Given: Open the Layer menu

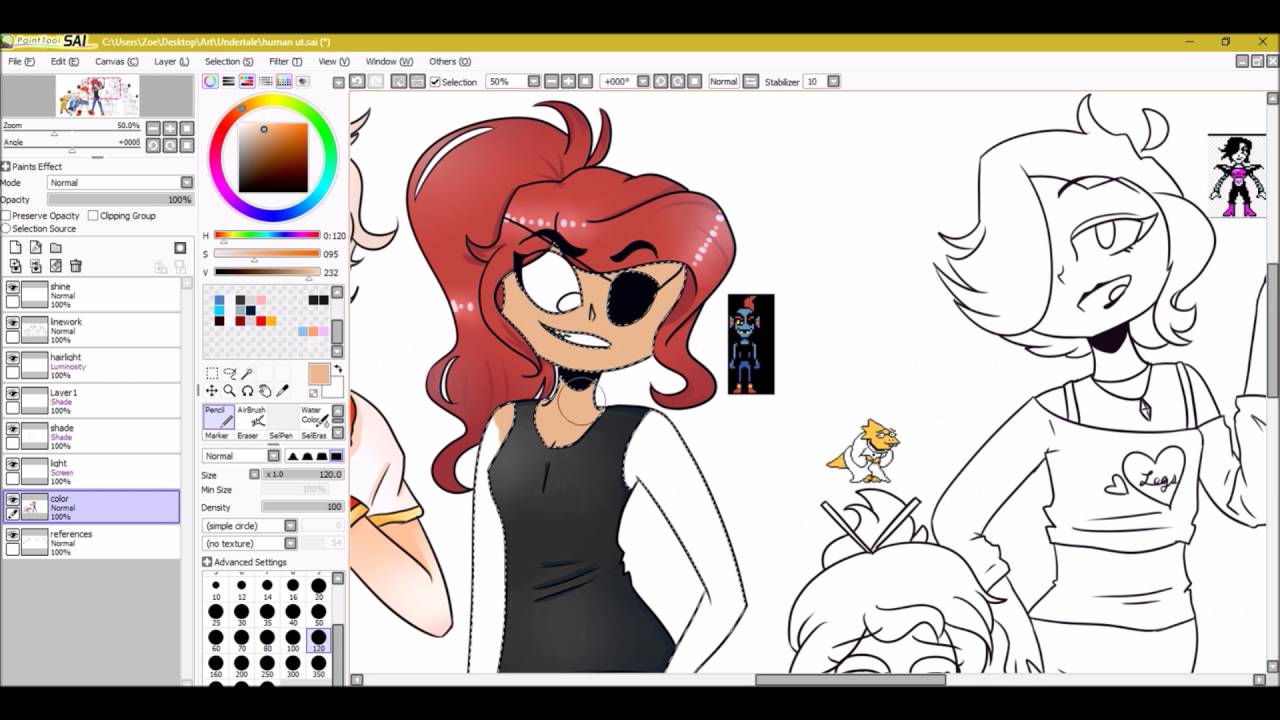Looking at the screenshot, I should 171,62.
